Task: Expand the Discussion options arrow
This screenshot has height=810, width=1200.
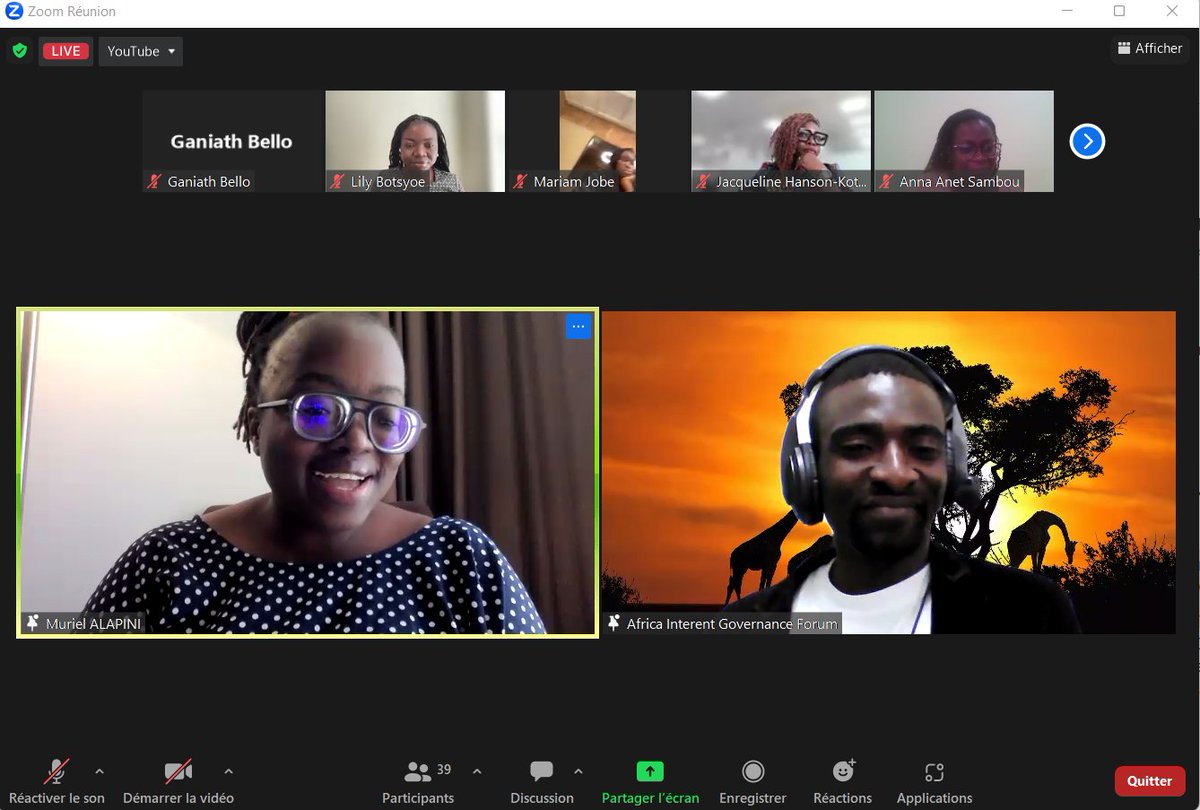Action: [578, 771]
